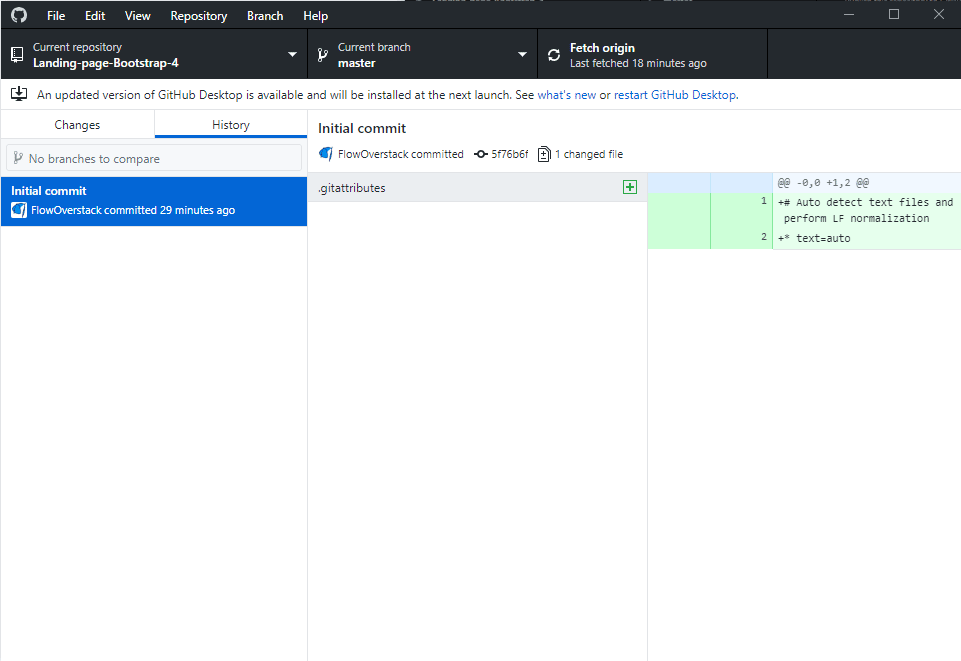Click FlowOverstack avatar in commit details header
This screenshot has height=661, width=961.
[326, 154]
